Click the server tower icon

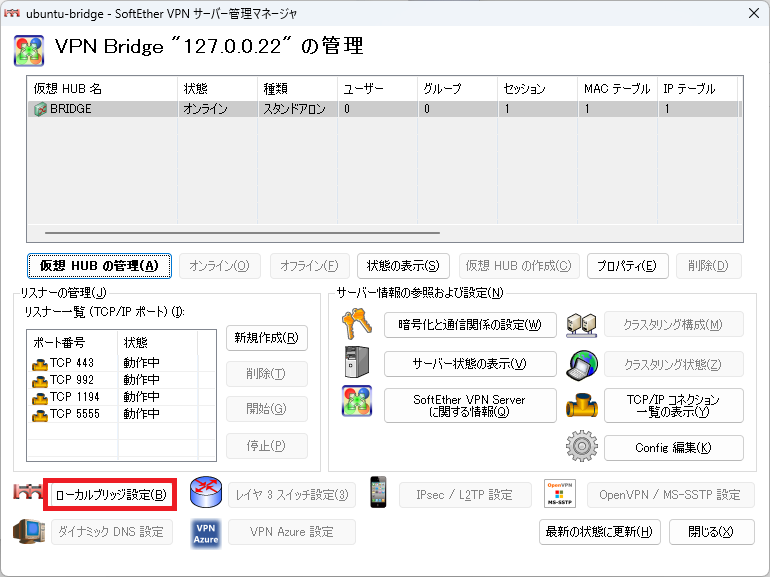click(357, 363)
